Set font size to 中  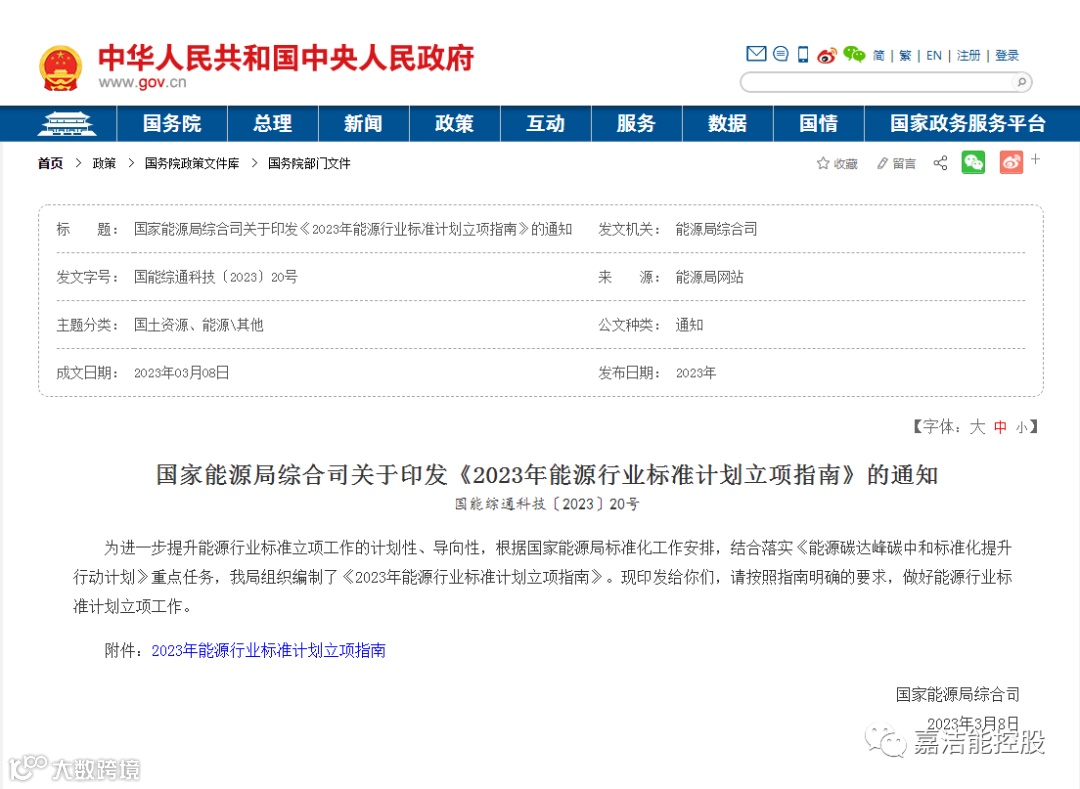coord(1000,428)
